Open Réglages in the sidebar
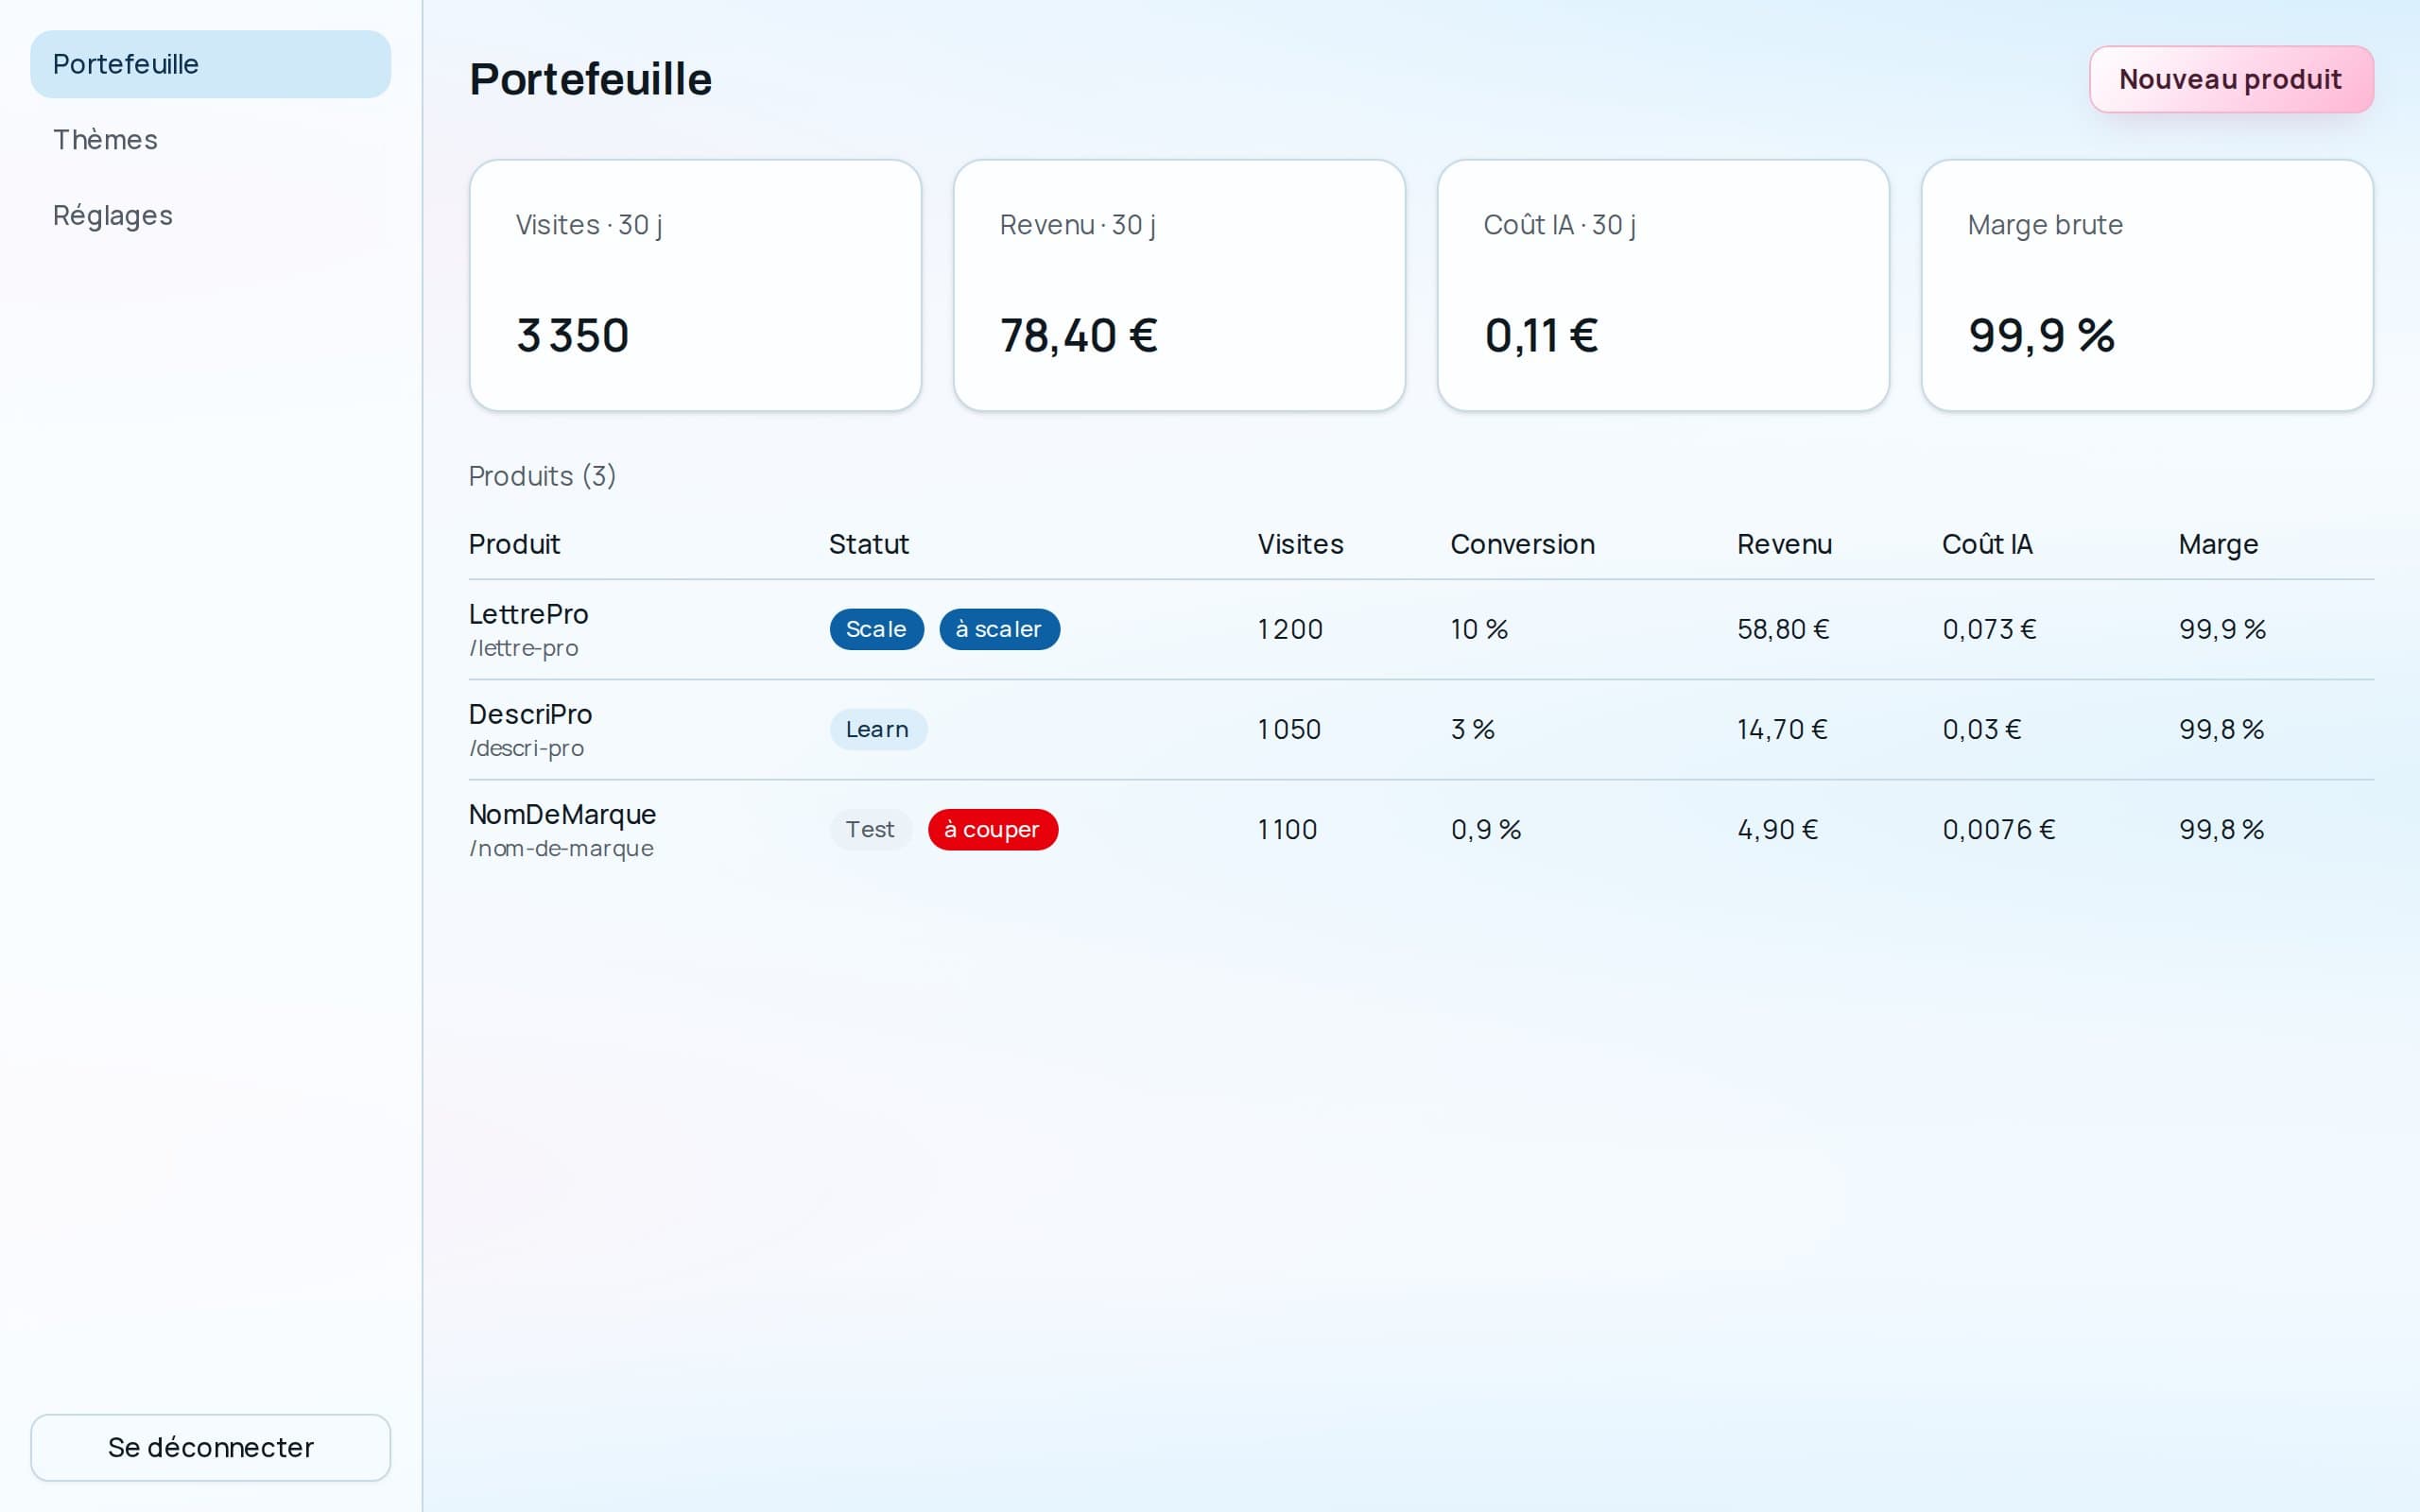This screenshot has height=1512, width=2420. pyautogui.click(x=210, y=216)
